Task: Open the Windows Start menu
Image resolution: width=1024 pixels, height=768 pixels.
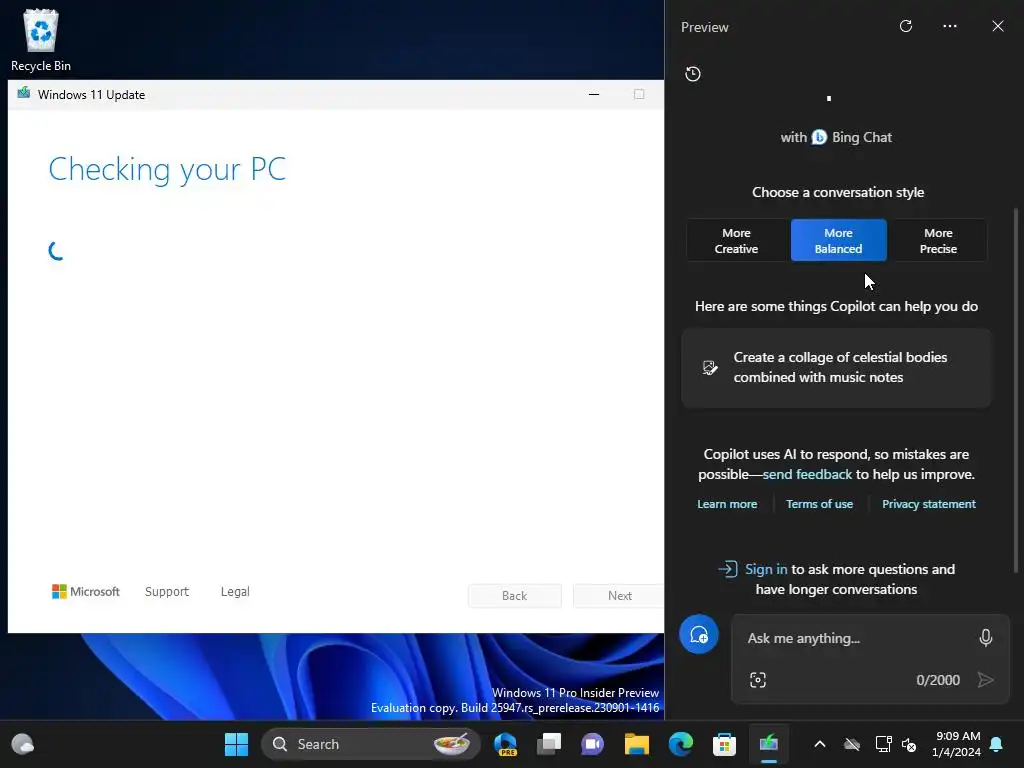Action: click(x=236, y=744)
